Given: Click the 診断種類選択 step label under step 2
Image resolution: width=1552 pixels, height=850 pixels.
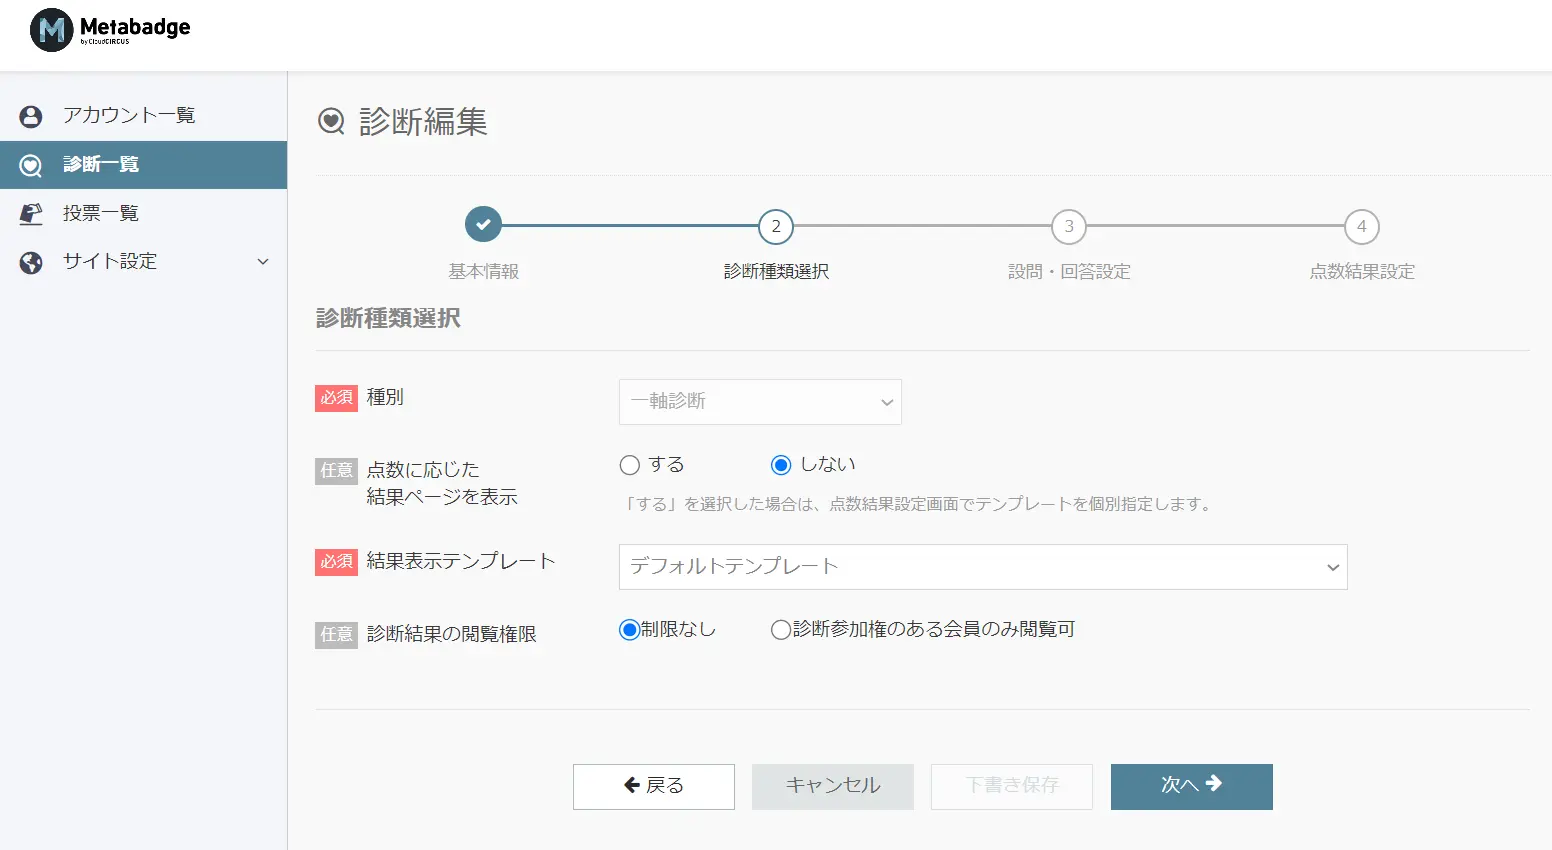Looking at the screenshot, I should click(776, 272).
